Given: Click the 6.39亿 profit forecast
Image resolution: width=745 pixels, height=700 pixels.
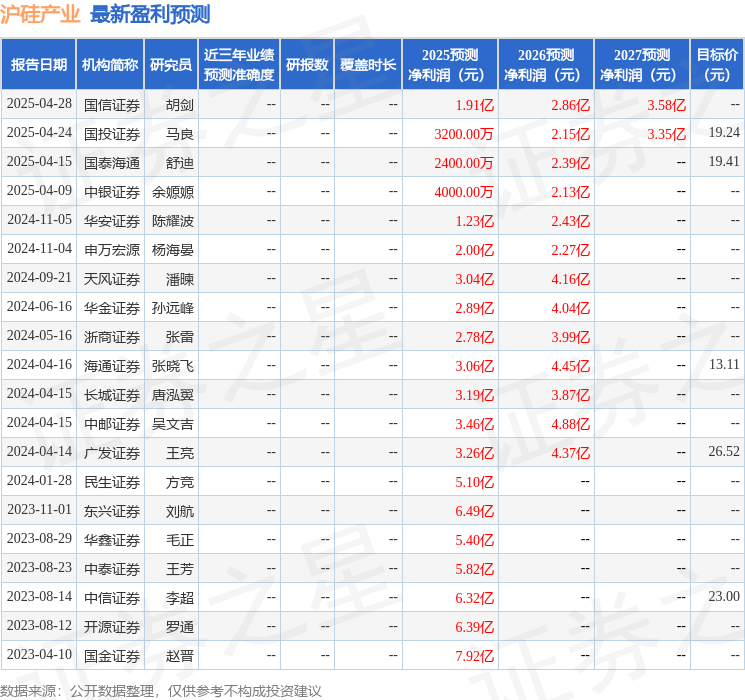Looking at the screenshot, I should pyautogui.click(x=475, y=627).
